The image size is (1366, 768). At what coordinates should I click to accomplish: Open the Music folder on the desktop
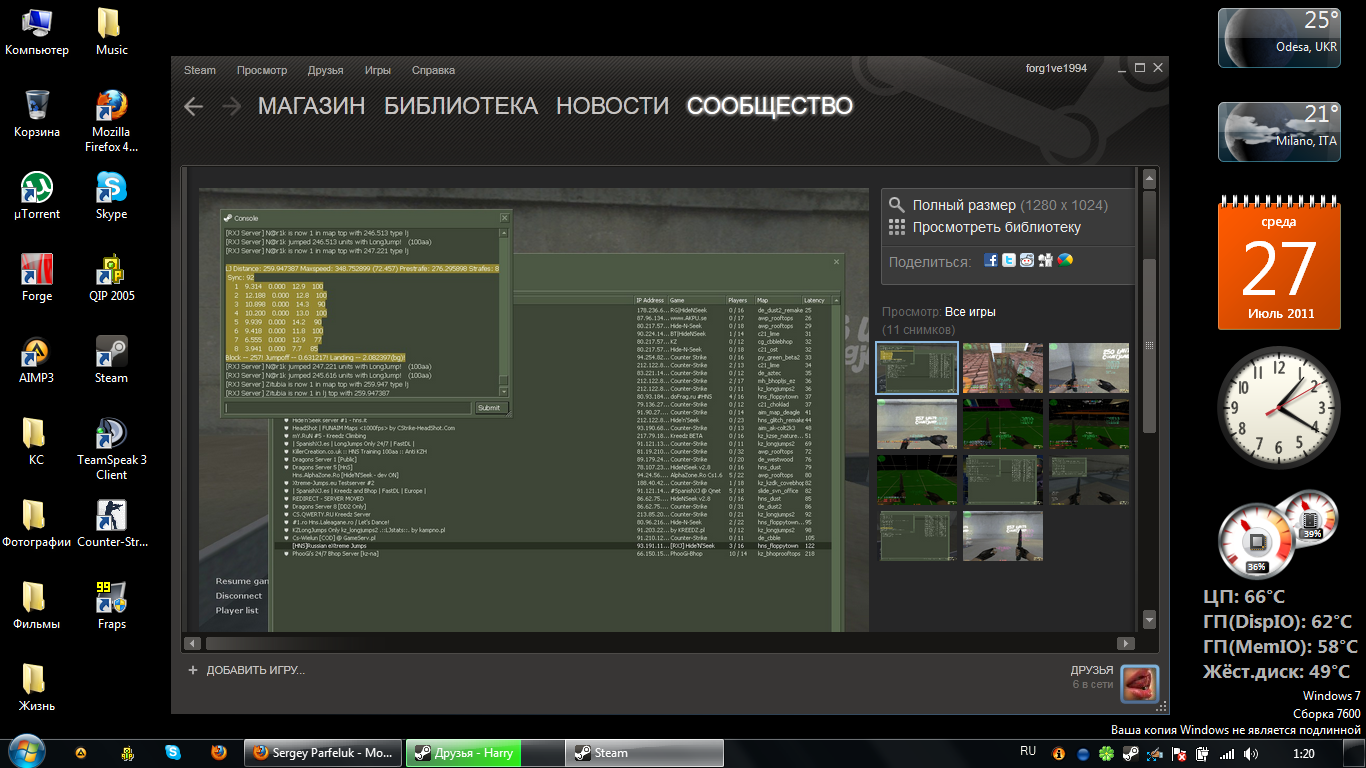pyautogui.click(x=111, y=31)
